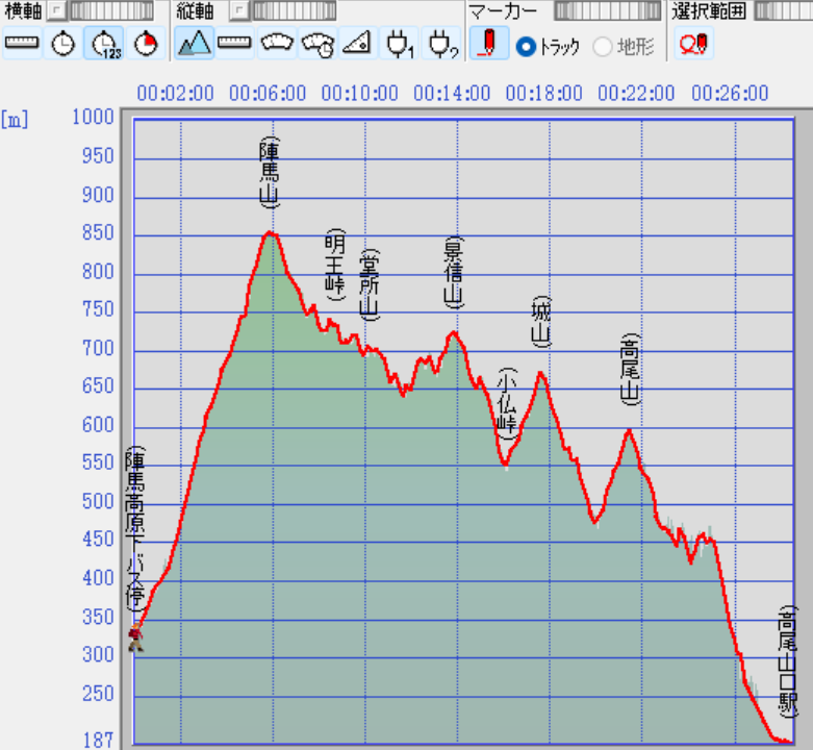Click the 縦軸 section label
This screenshot has width=813, height=750.
click(194, 11)
